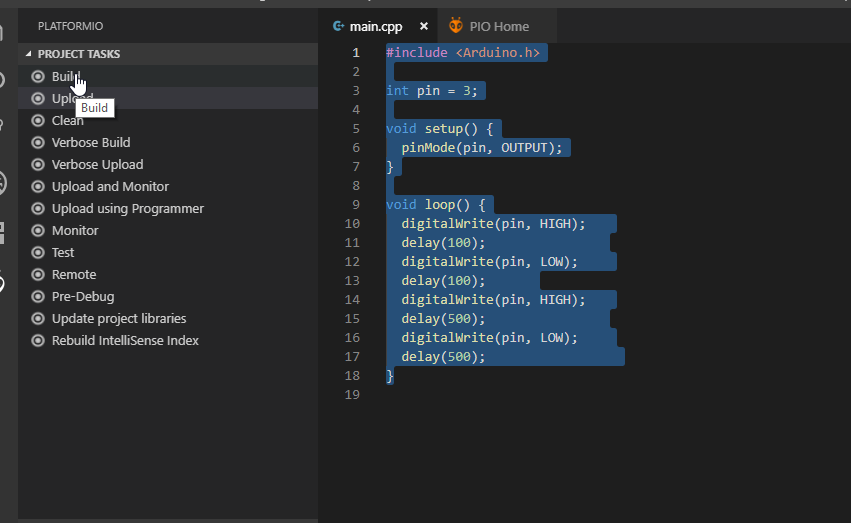The width and height of the screenshot is (851, 523).
Task: Click the Pre-Debug task icon
Action: (38, 296)
